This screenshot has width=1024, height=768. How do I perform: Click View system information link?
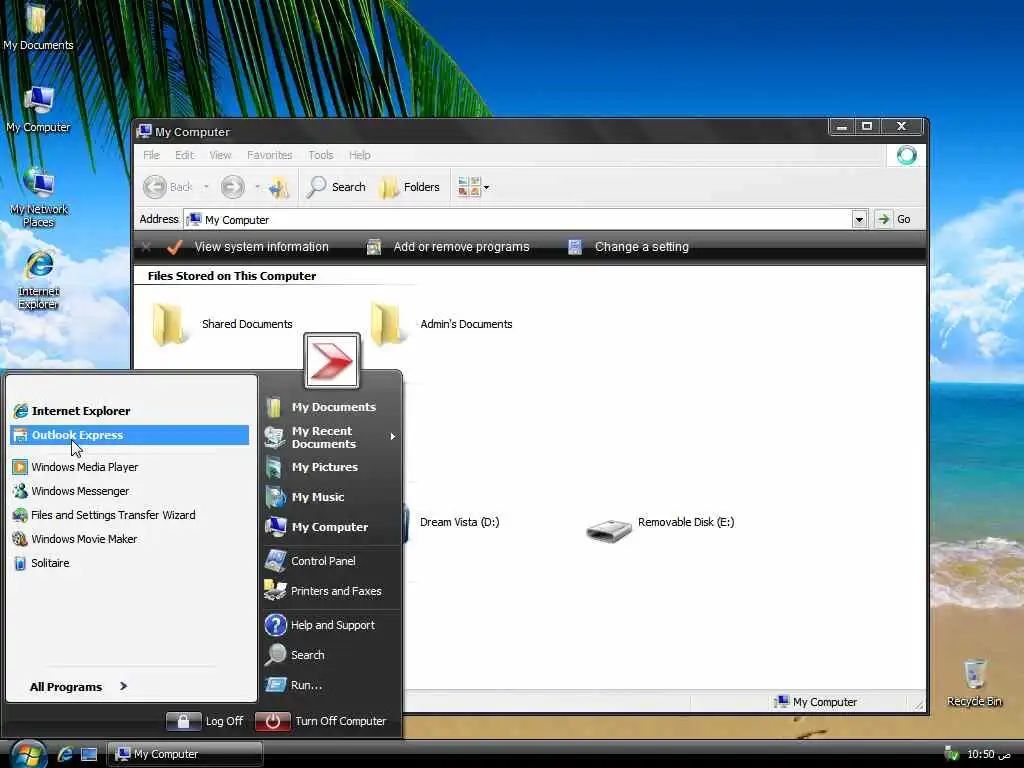[x=248, y=247]
